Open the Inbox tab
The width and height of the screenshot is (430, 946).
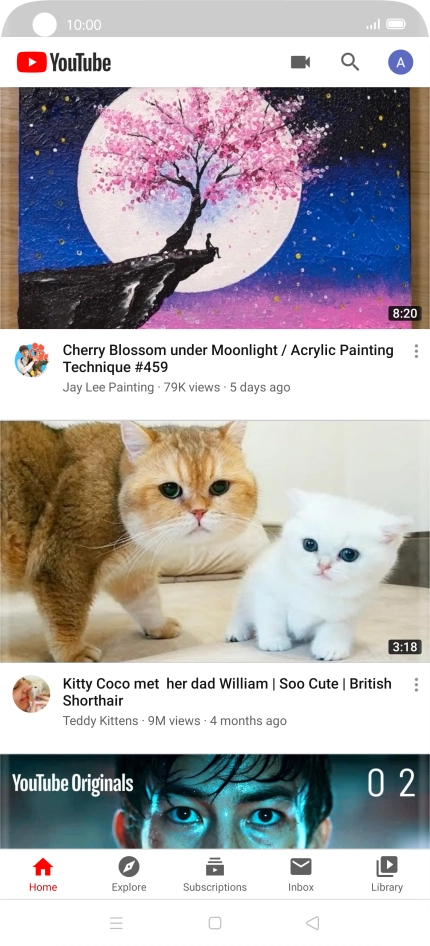pyautogui.click(x=301, y=874)
